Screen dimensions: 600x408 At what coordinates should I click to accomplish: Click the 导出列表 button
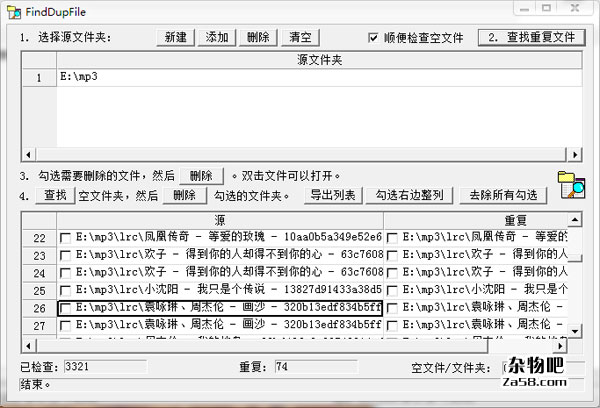(333, 195)
